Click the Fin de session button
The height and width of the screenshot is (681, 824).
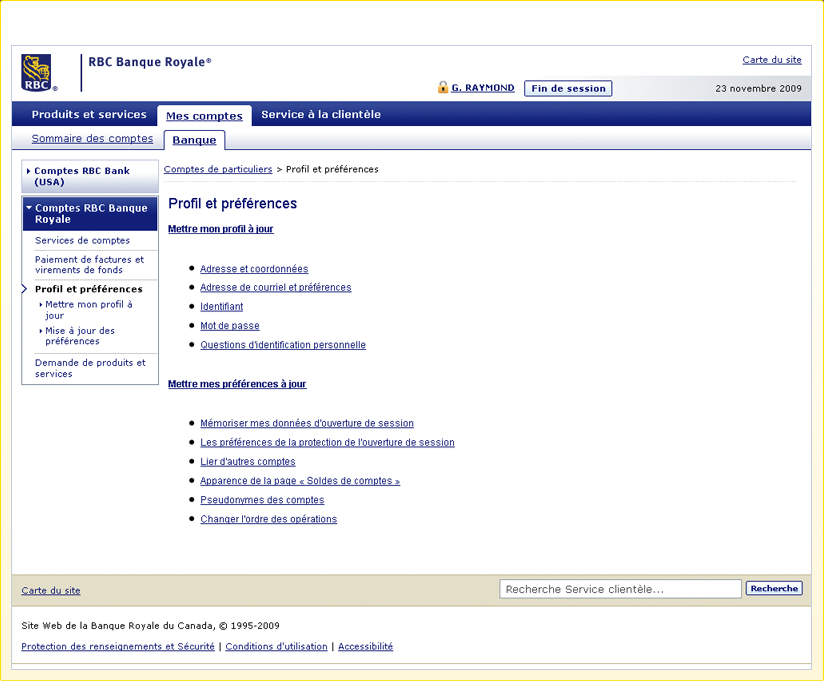(x=568, y=88)
